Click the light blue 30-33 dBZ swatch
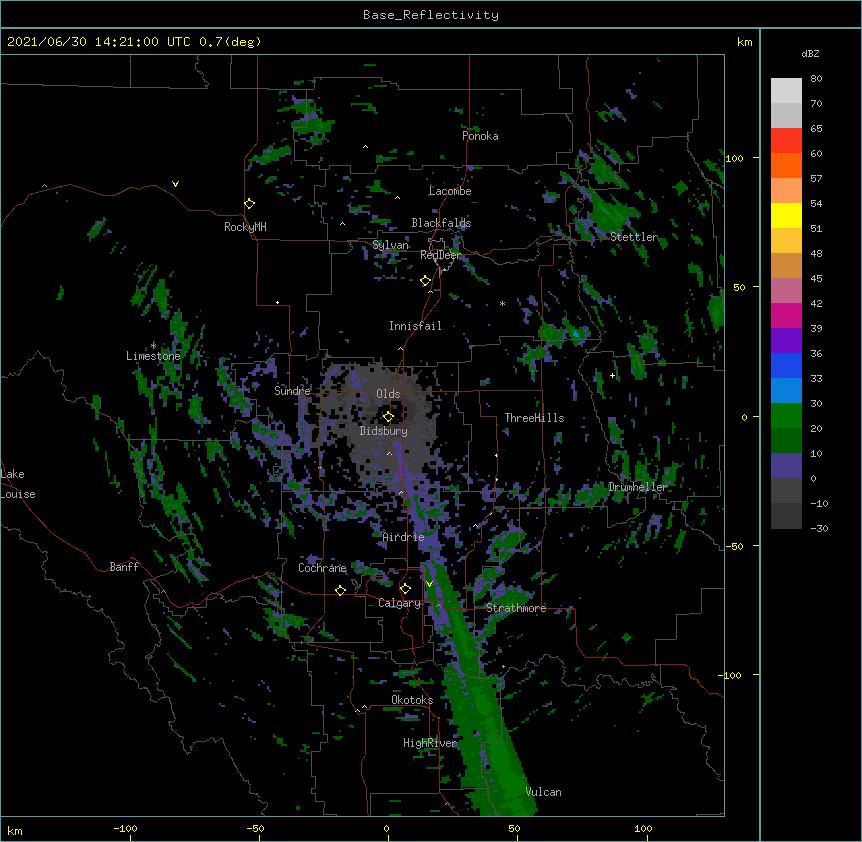 (786, 391)
